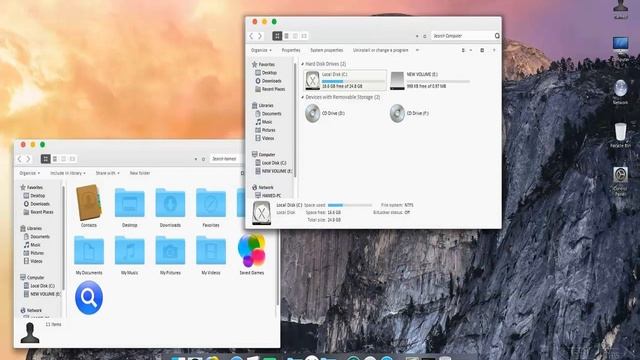Switch Computer window to column view
The height and width of the screenshot is (360, 640).
pos(295,36)
